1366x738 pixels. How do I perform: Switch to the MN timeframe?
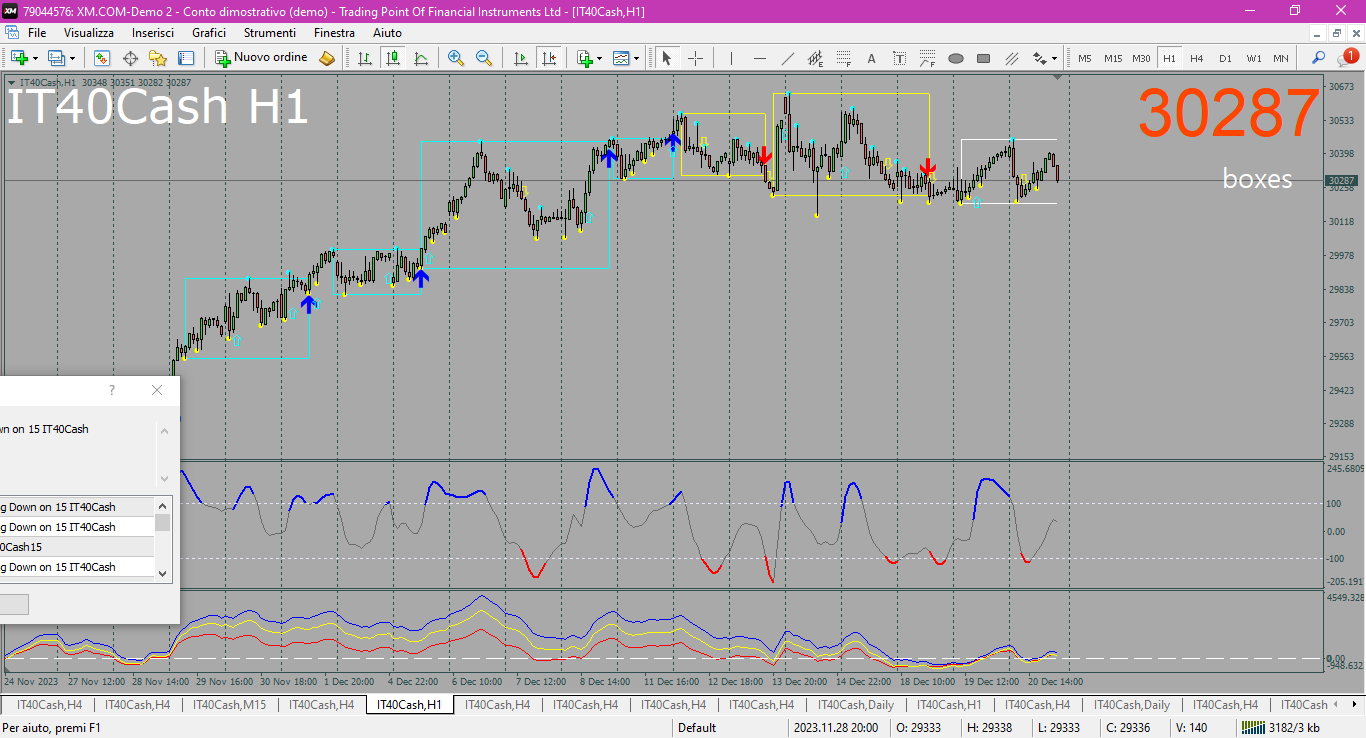1281,58
